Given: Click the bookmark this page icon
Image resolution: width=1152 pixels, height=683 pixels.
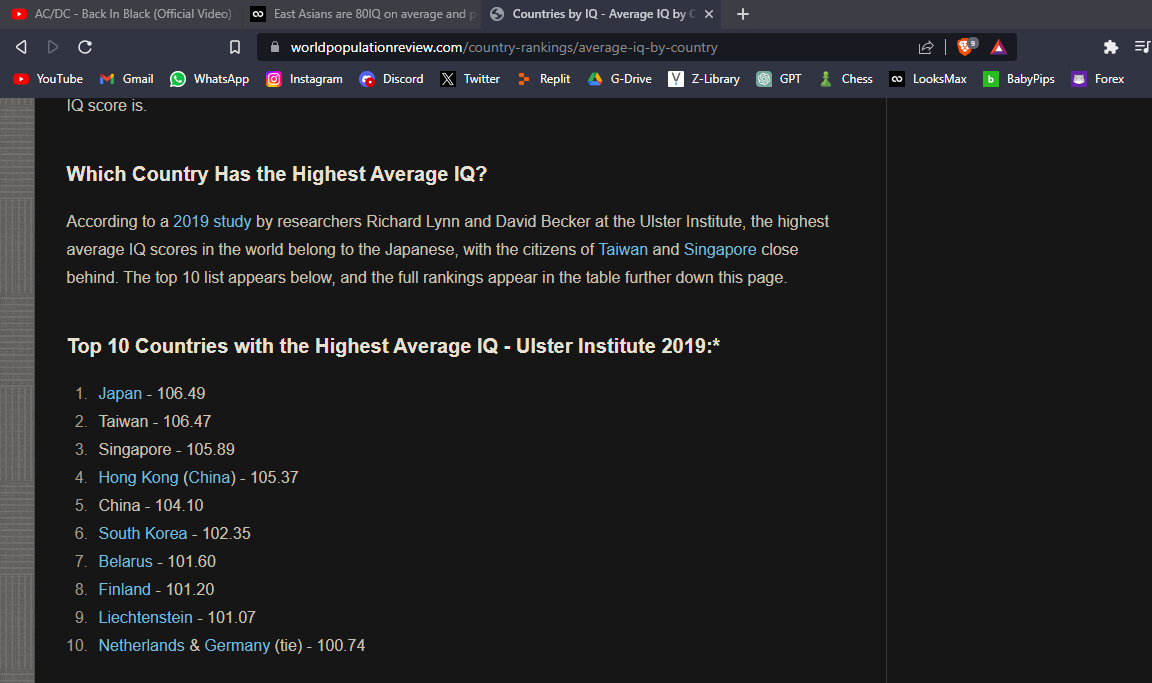Looking at the screenshot, I should point(235,47).
